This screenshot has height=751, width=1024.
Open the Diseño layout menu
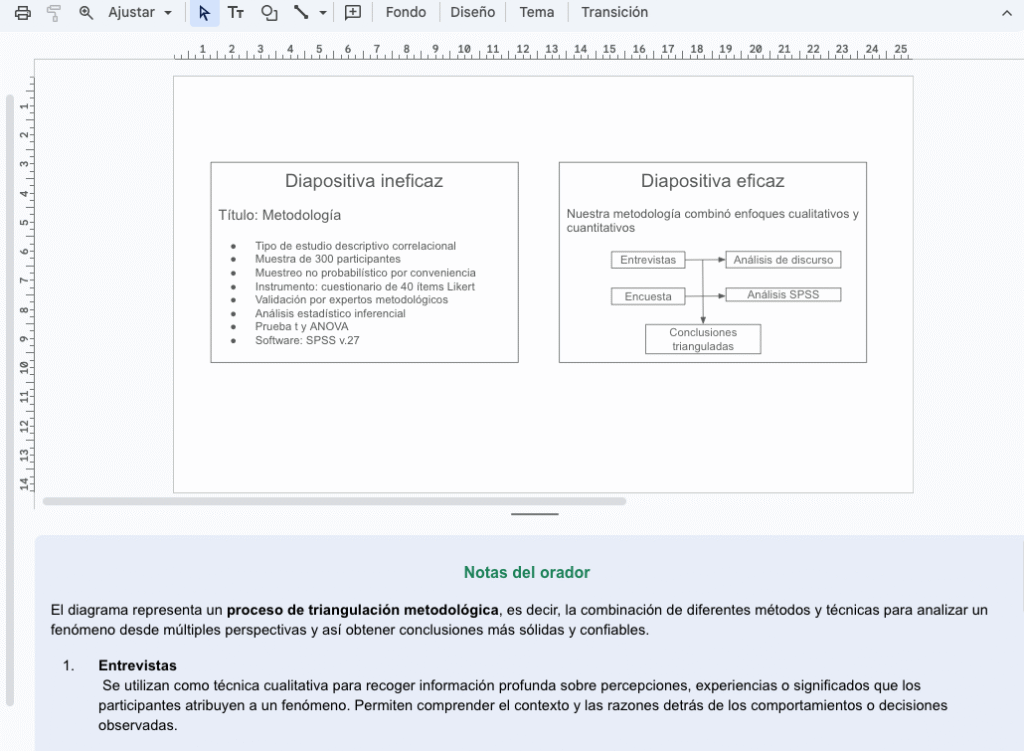click(x=472, y=13)
